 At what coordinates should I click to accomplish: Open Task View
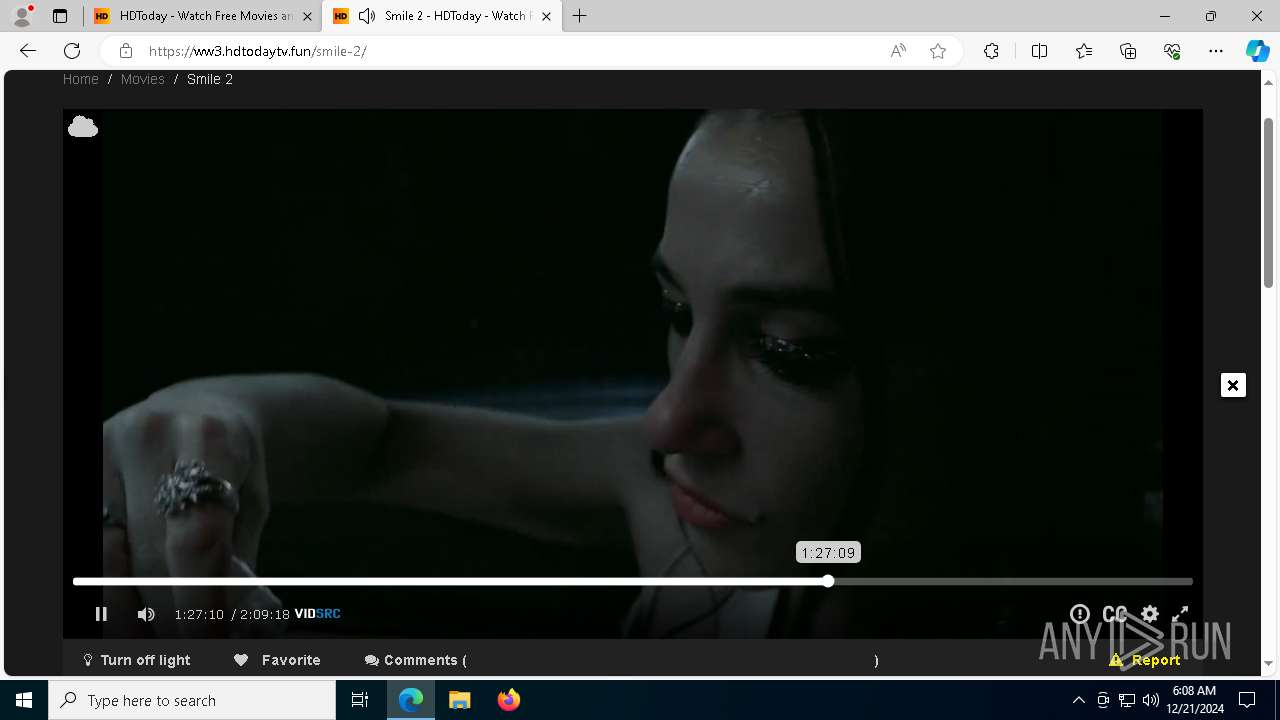click(x=360, y=700)
